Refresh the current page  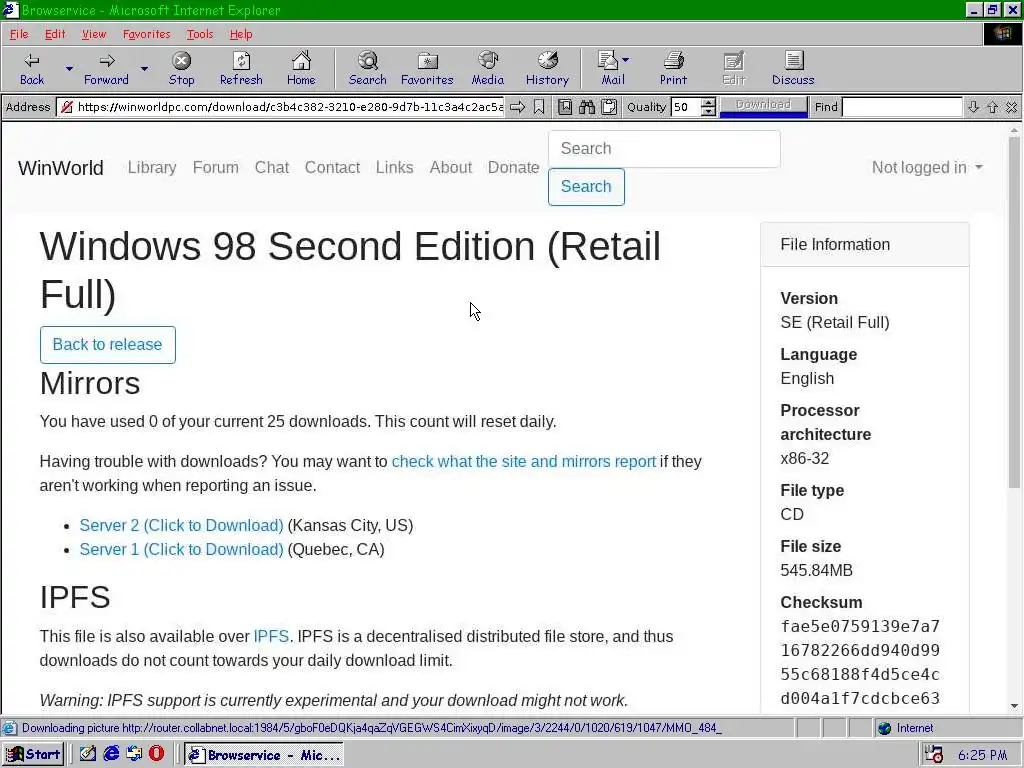241,69
